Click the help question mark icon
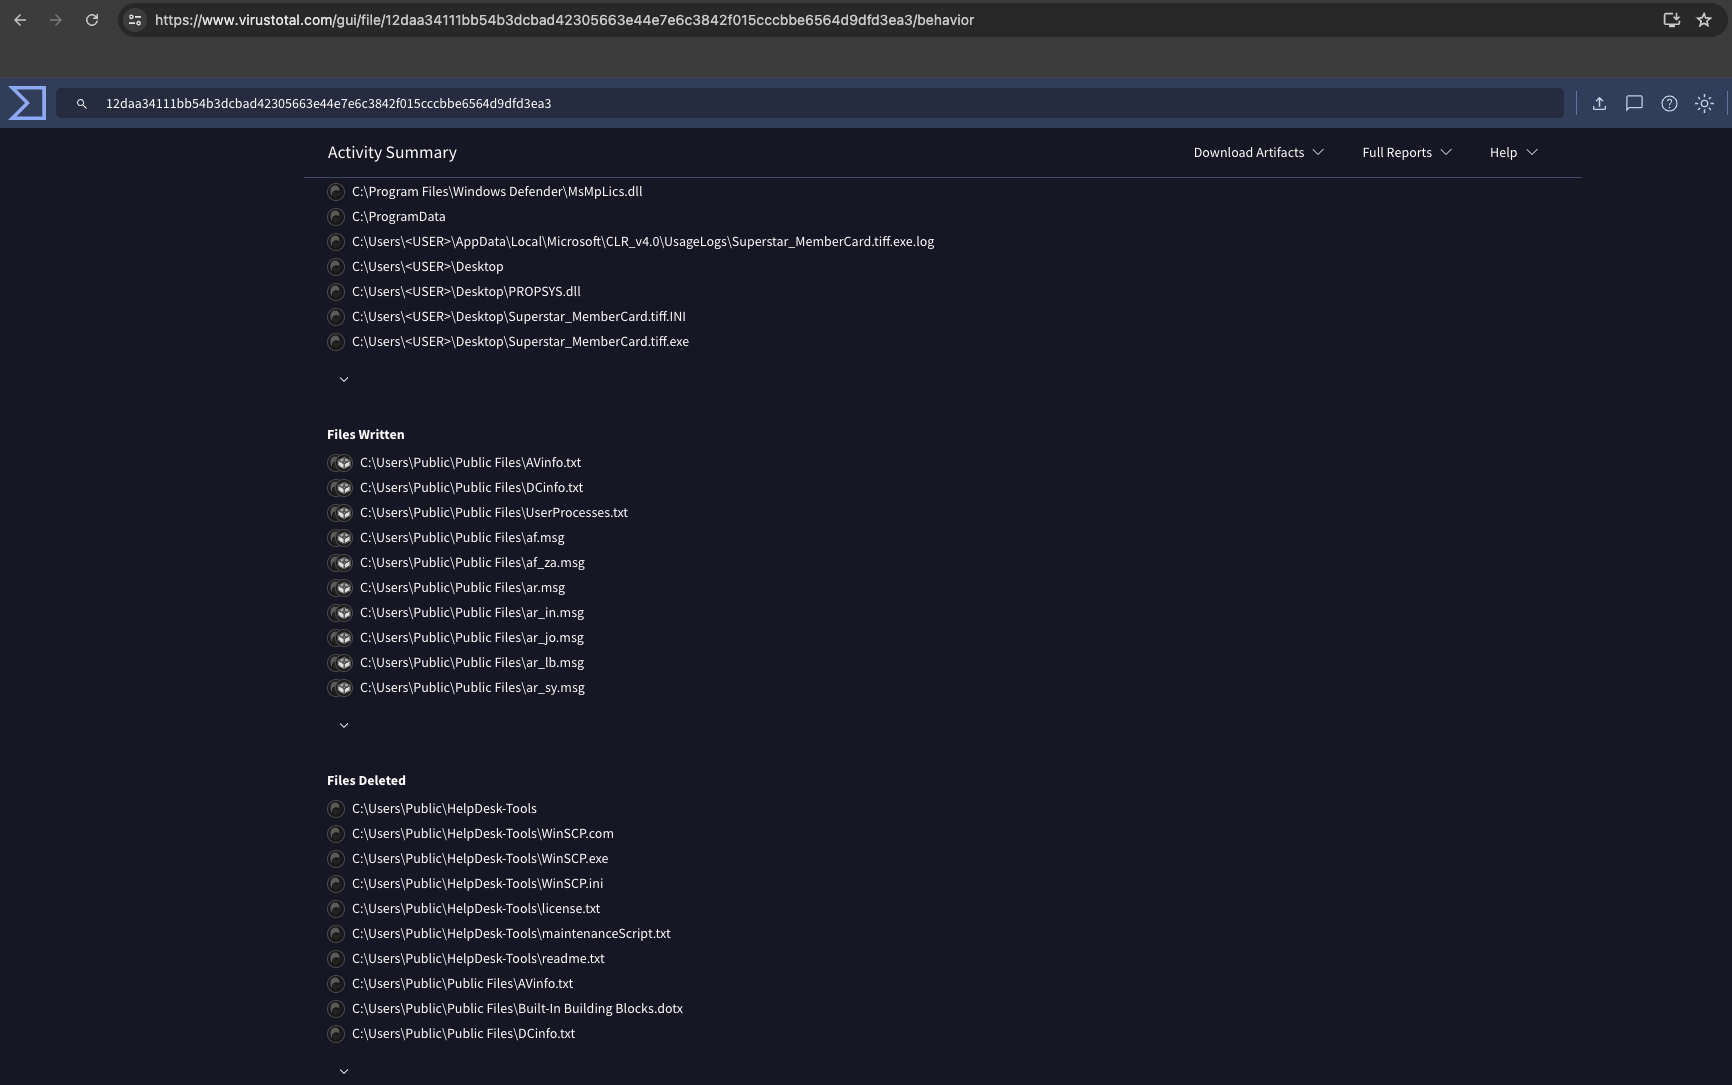Viewport: 1732px width, 1085px height. 1669,103
